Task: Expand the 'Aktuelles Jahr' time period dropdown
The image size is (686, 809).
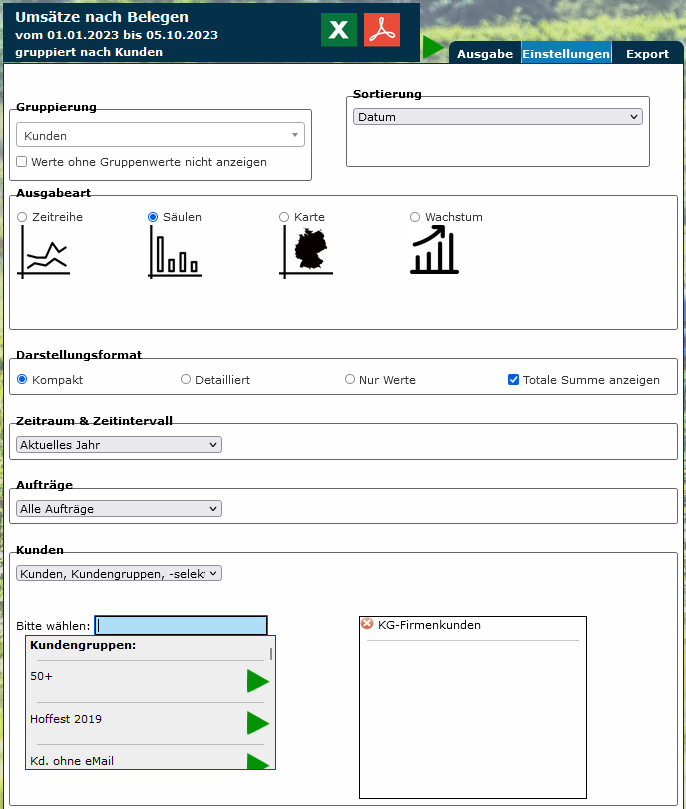Action: pyautogui.click(x=119, y=445)
